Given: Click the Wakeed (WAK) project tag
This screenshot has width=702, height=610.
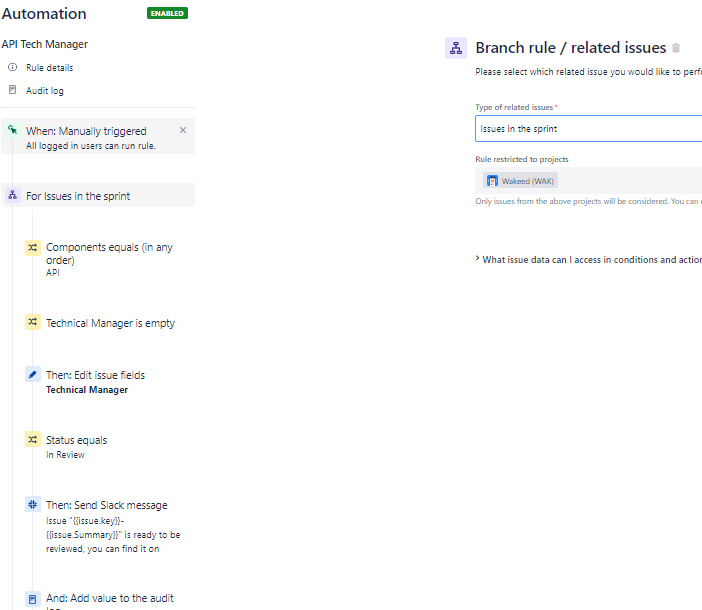Looking at the screenshot, I should 520,181.
